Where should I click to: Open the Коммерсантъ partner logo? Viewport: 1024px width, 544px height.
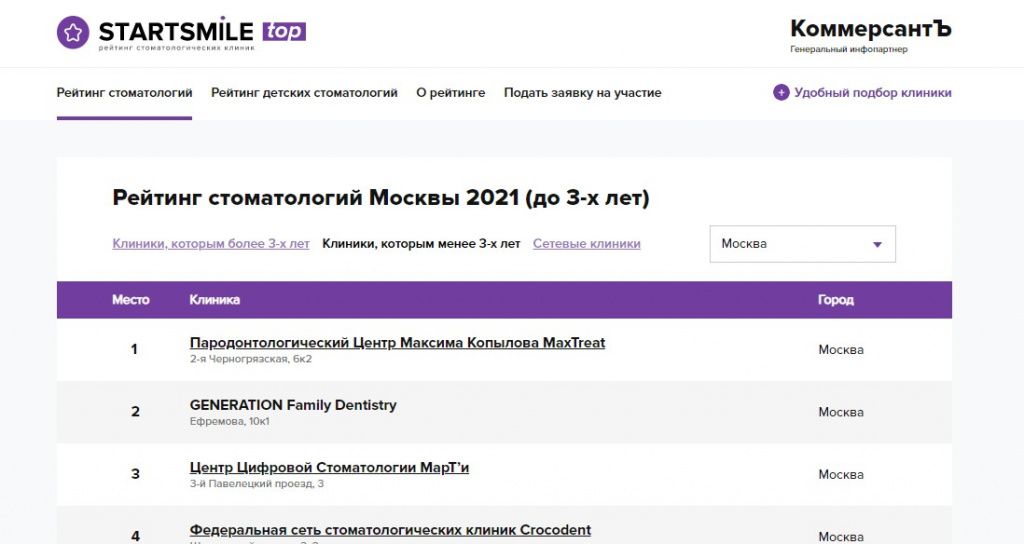click(871, 29)
